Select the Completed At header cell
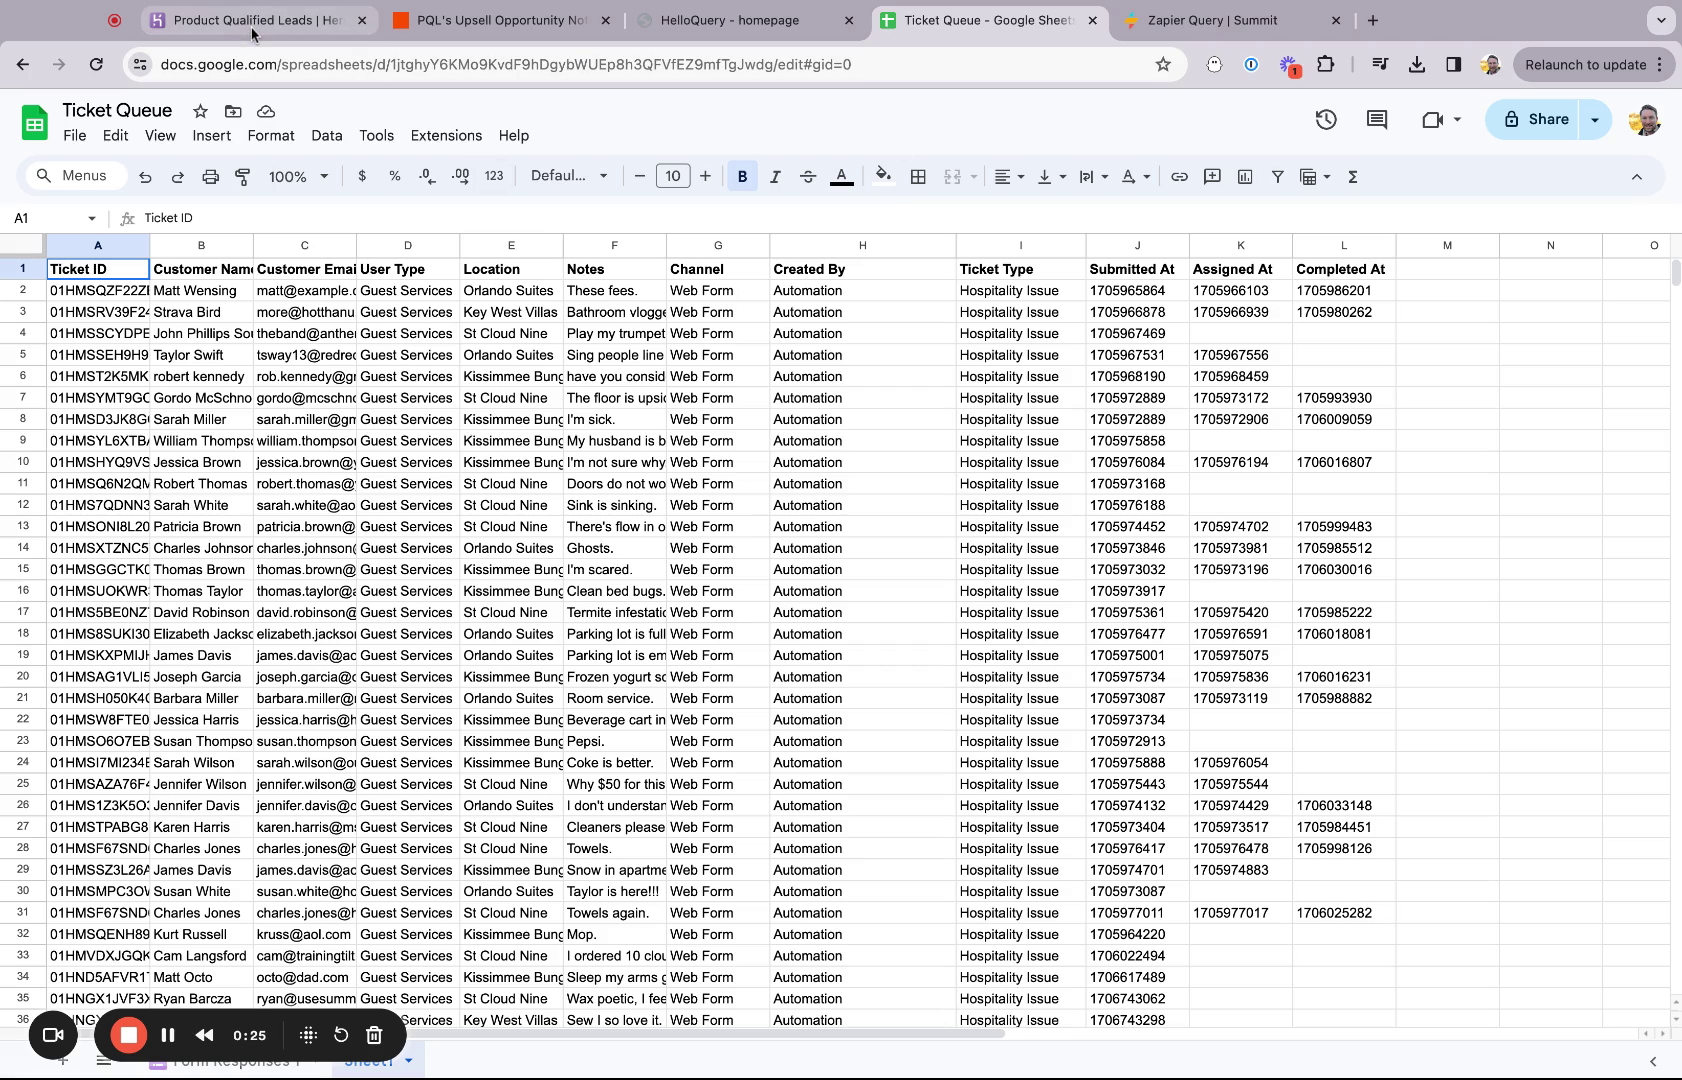This screenshot has height=1080, width=1682. [x=1344, y=269]
